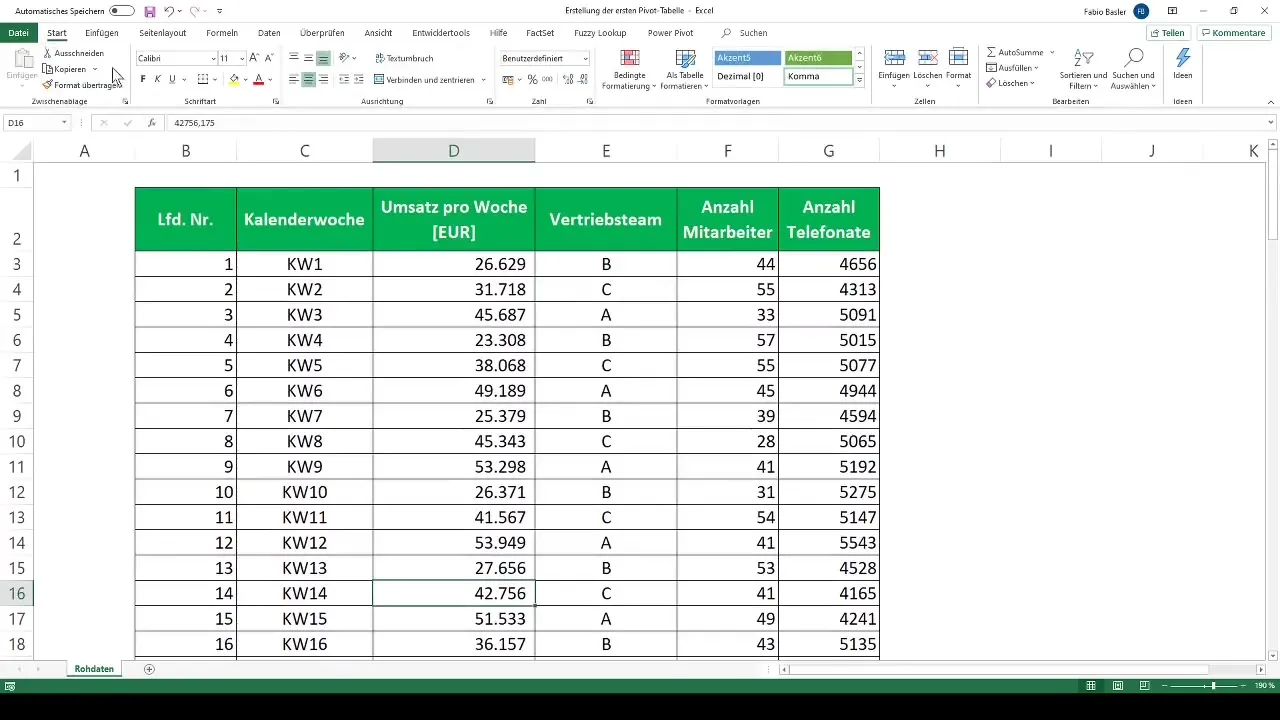Switch to the Entwicklertools tab
The width and height of the screenshot is (1280, 720).
tap(441, 33)
